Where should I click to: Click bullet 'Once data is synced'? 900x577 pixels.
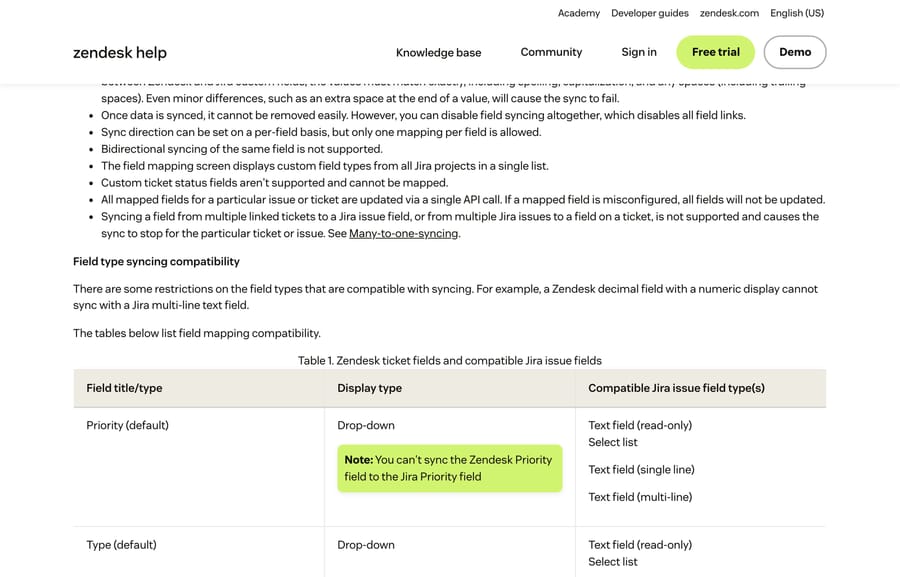click(423, 115)
